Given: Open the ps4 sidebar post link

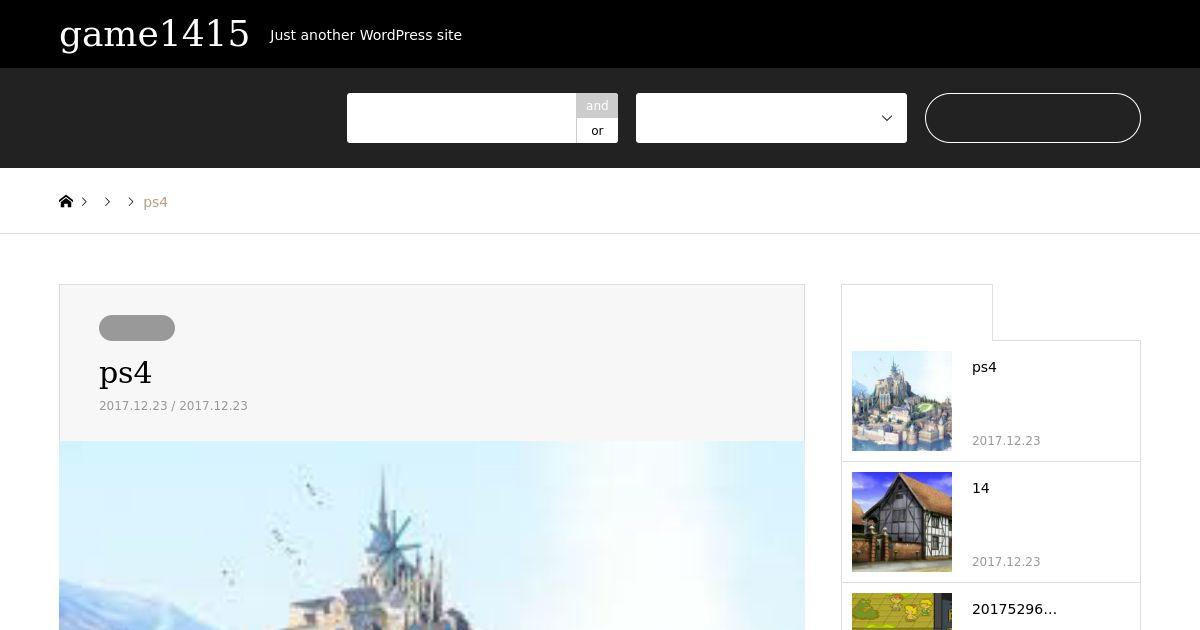Looking at the screenshot, I should coord(984,367).
